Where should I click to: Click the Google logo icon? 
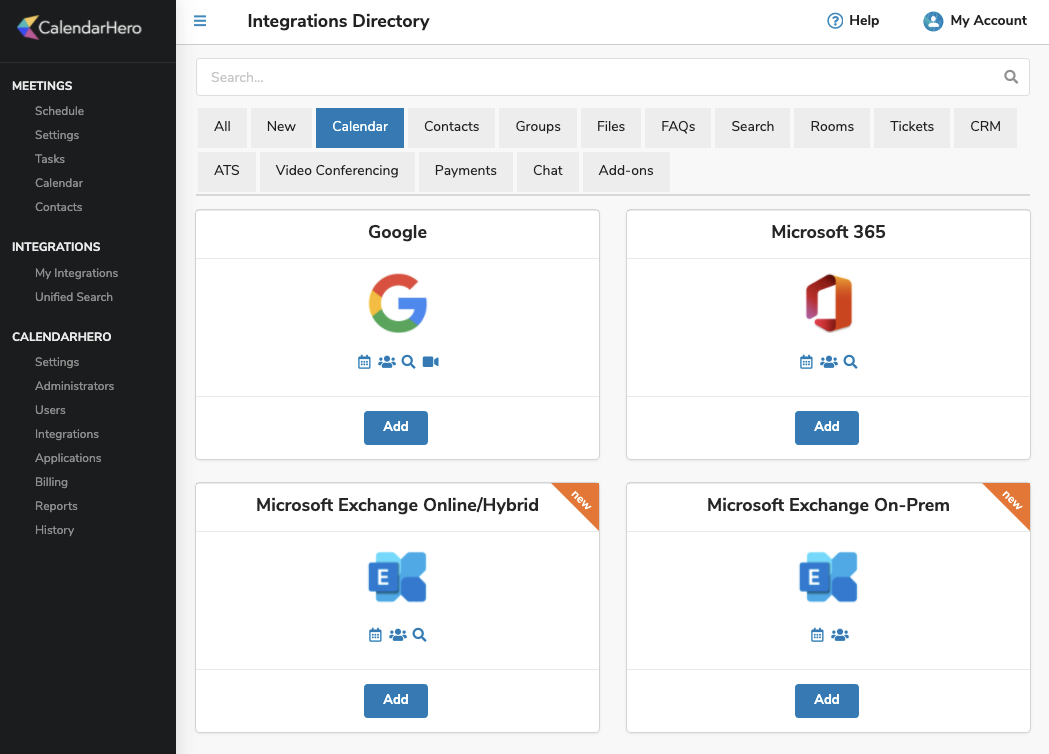click(x=398, y=303)
